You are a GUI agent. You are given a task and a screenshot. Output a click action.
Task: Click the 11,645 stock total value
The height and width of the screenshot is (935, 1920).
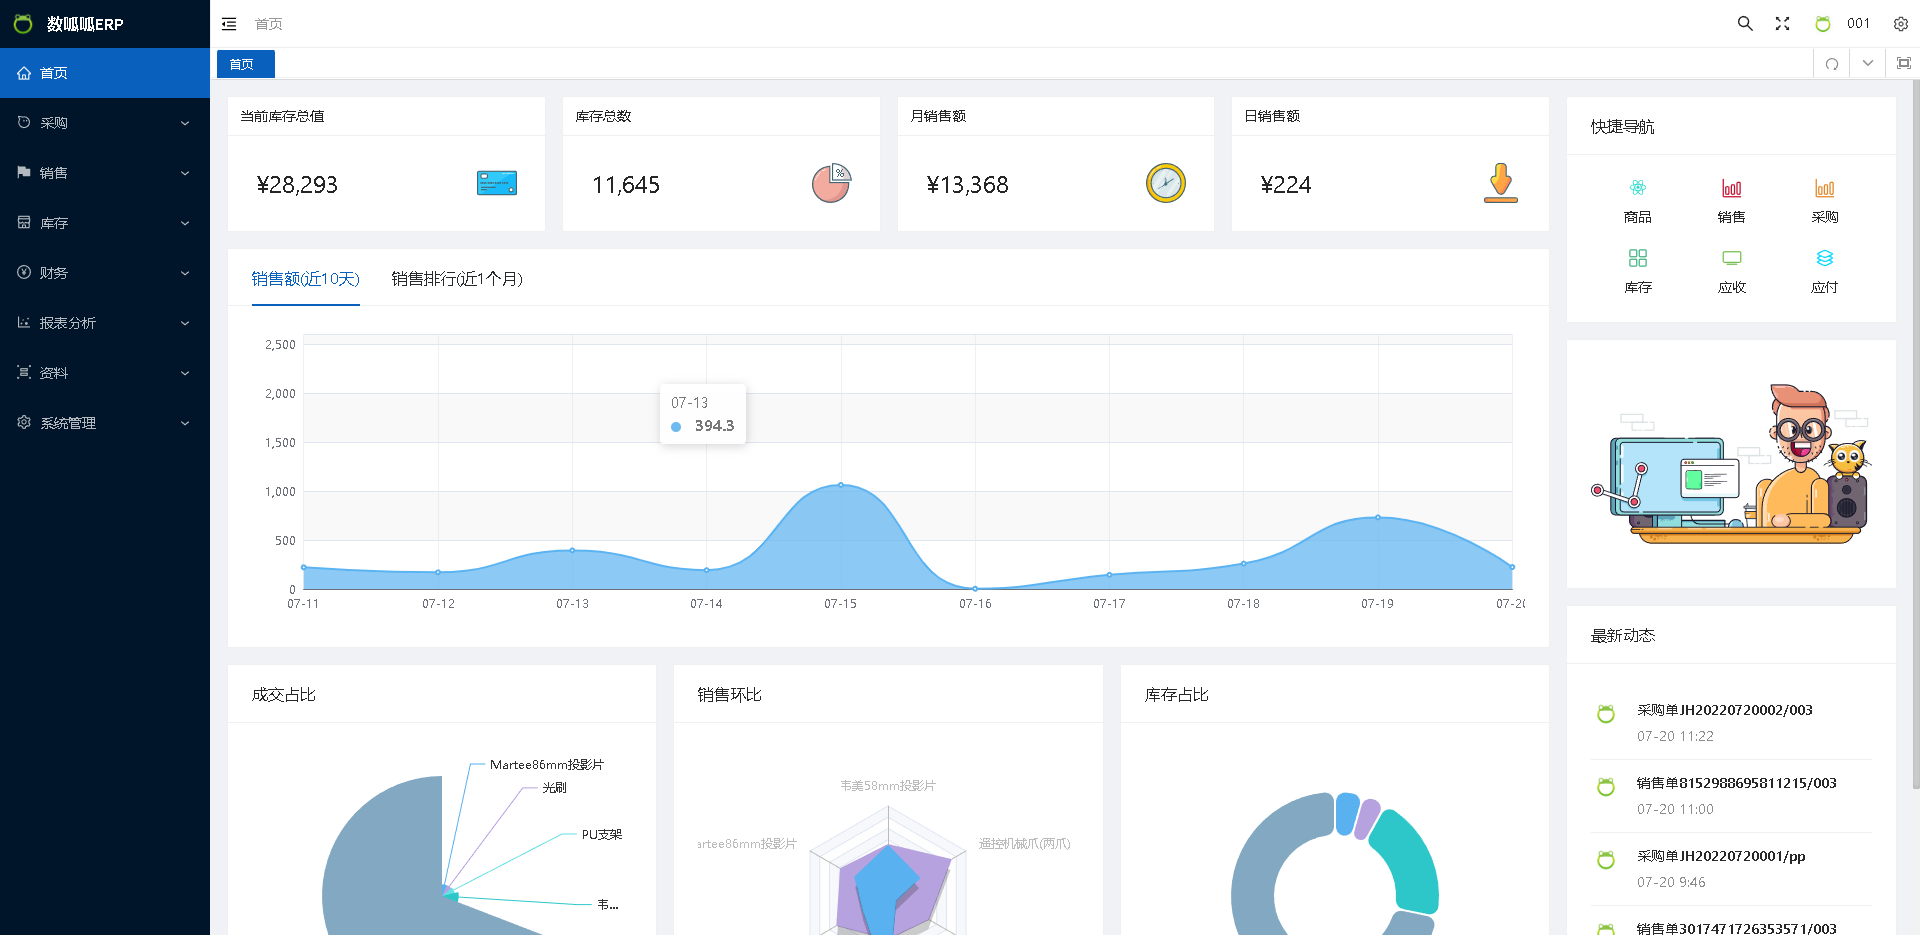[626, 185]
